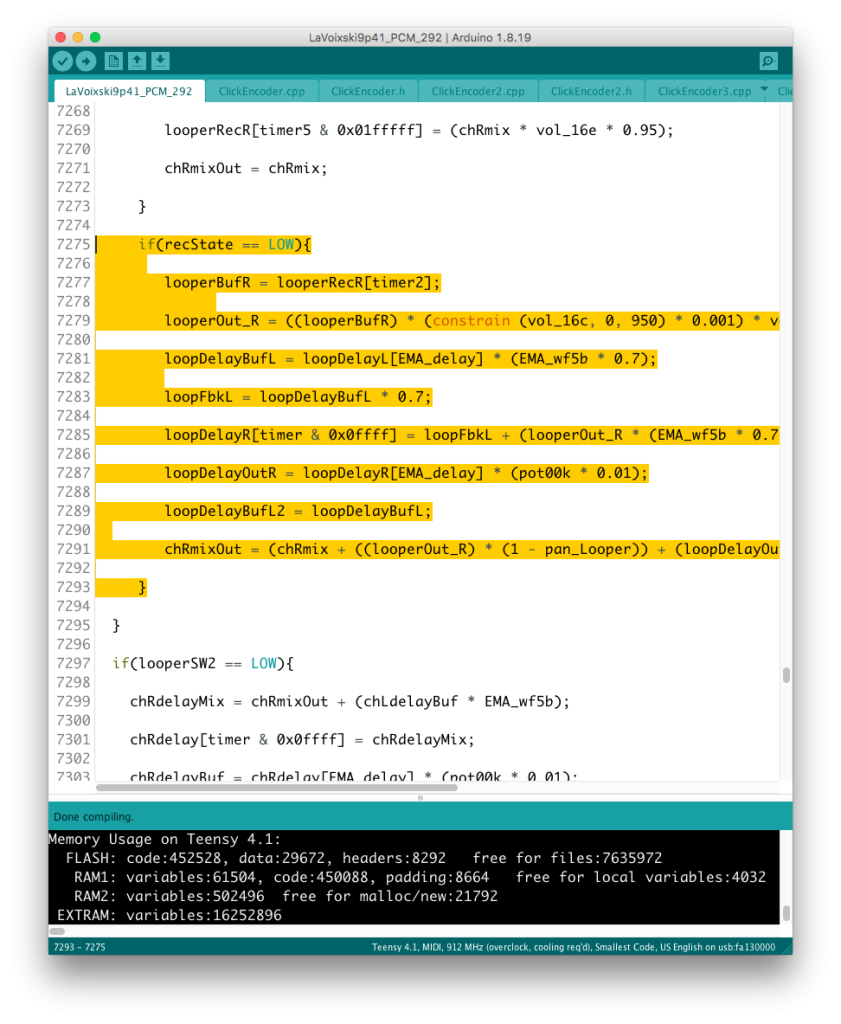Click the Verify checkmark button
Screen dimensions: 841x1024
[63, 61]
